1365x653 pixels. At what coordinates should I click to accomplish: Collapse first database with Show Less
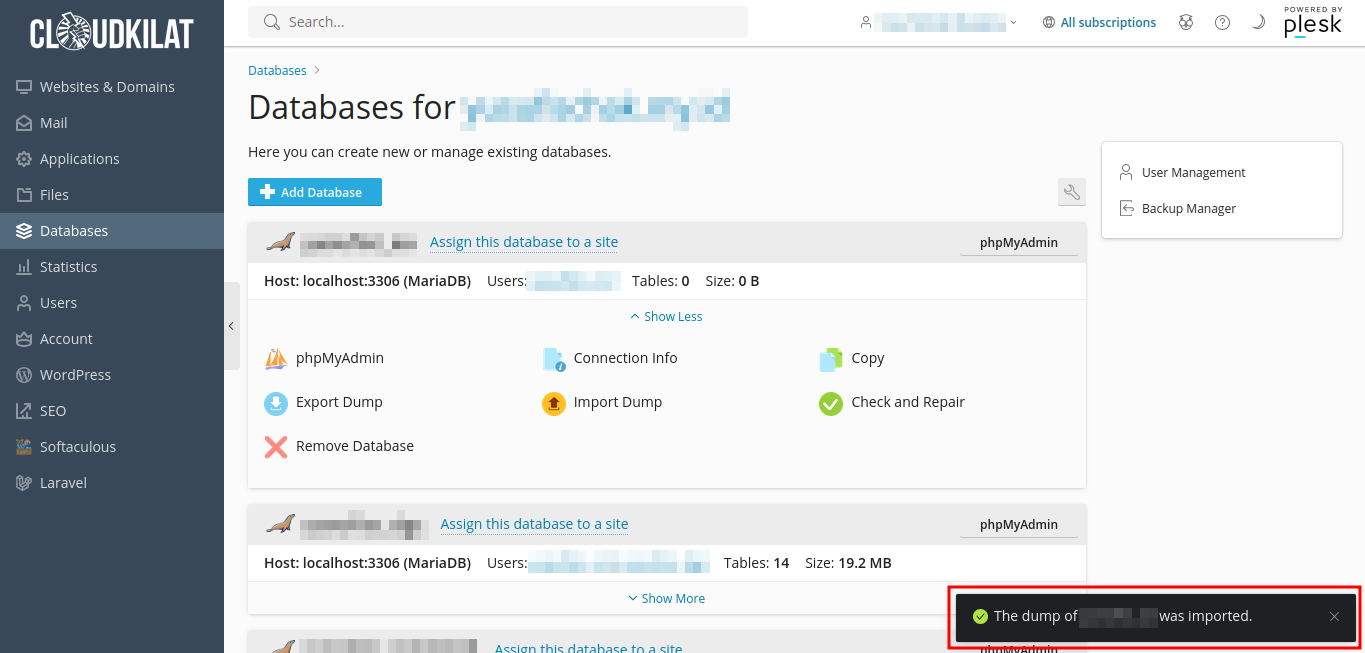coord(666,316)
